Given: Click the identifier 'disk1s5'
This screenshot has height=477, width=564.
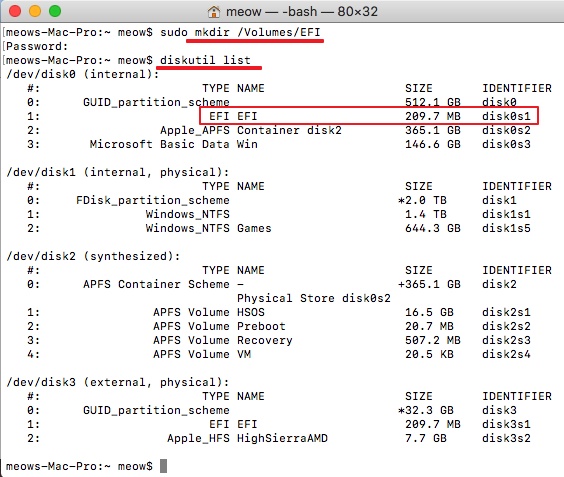Looking at the screenshot, I should [506, 228].
